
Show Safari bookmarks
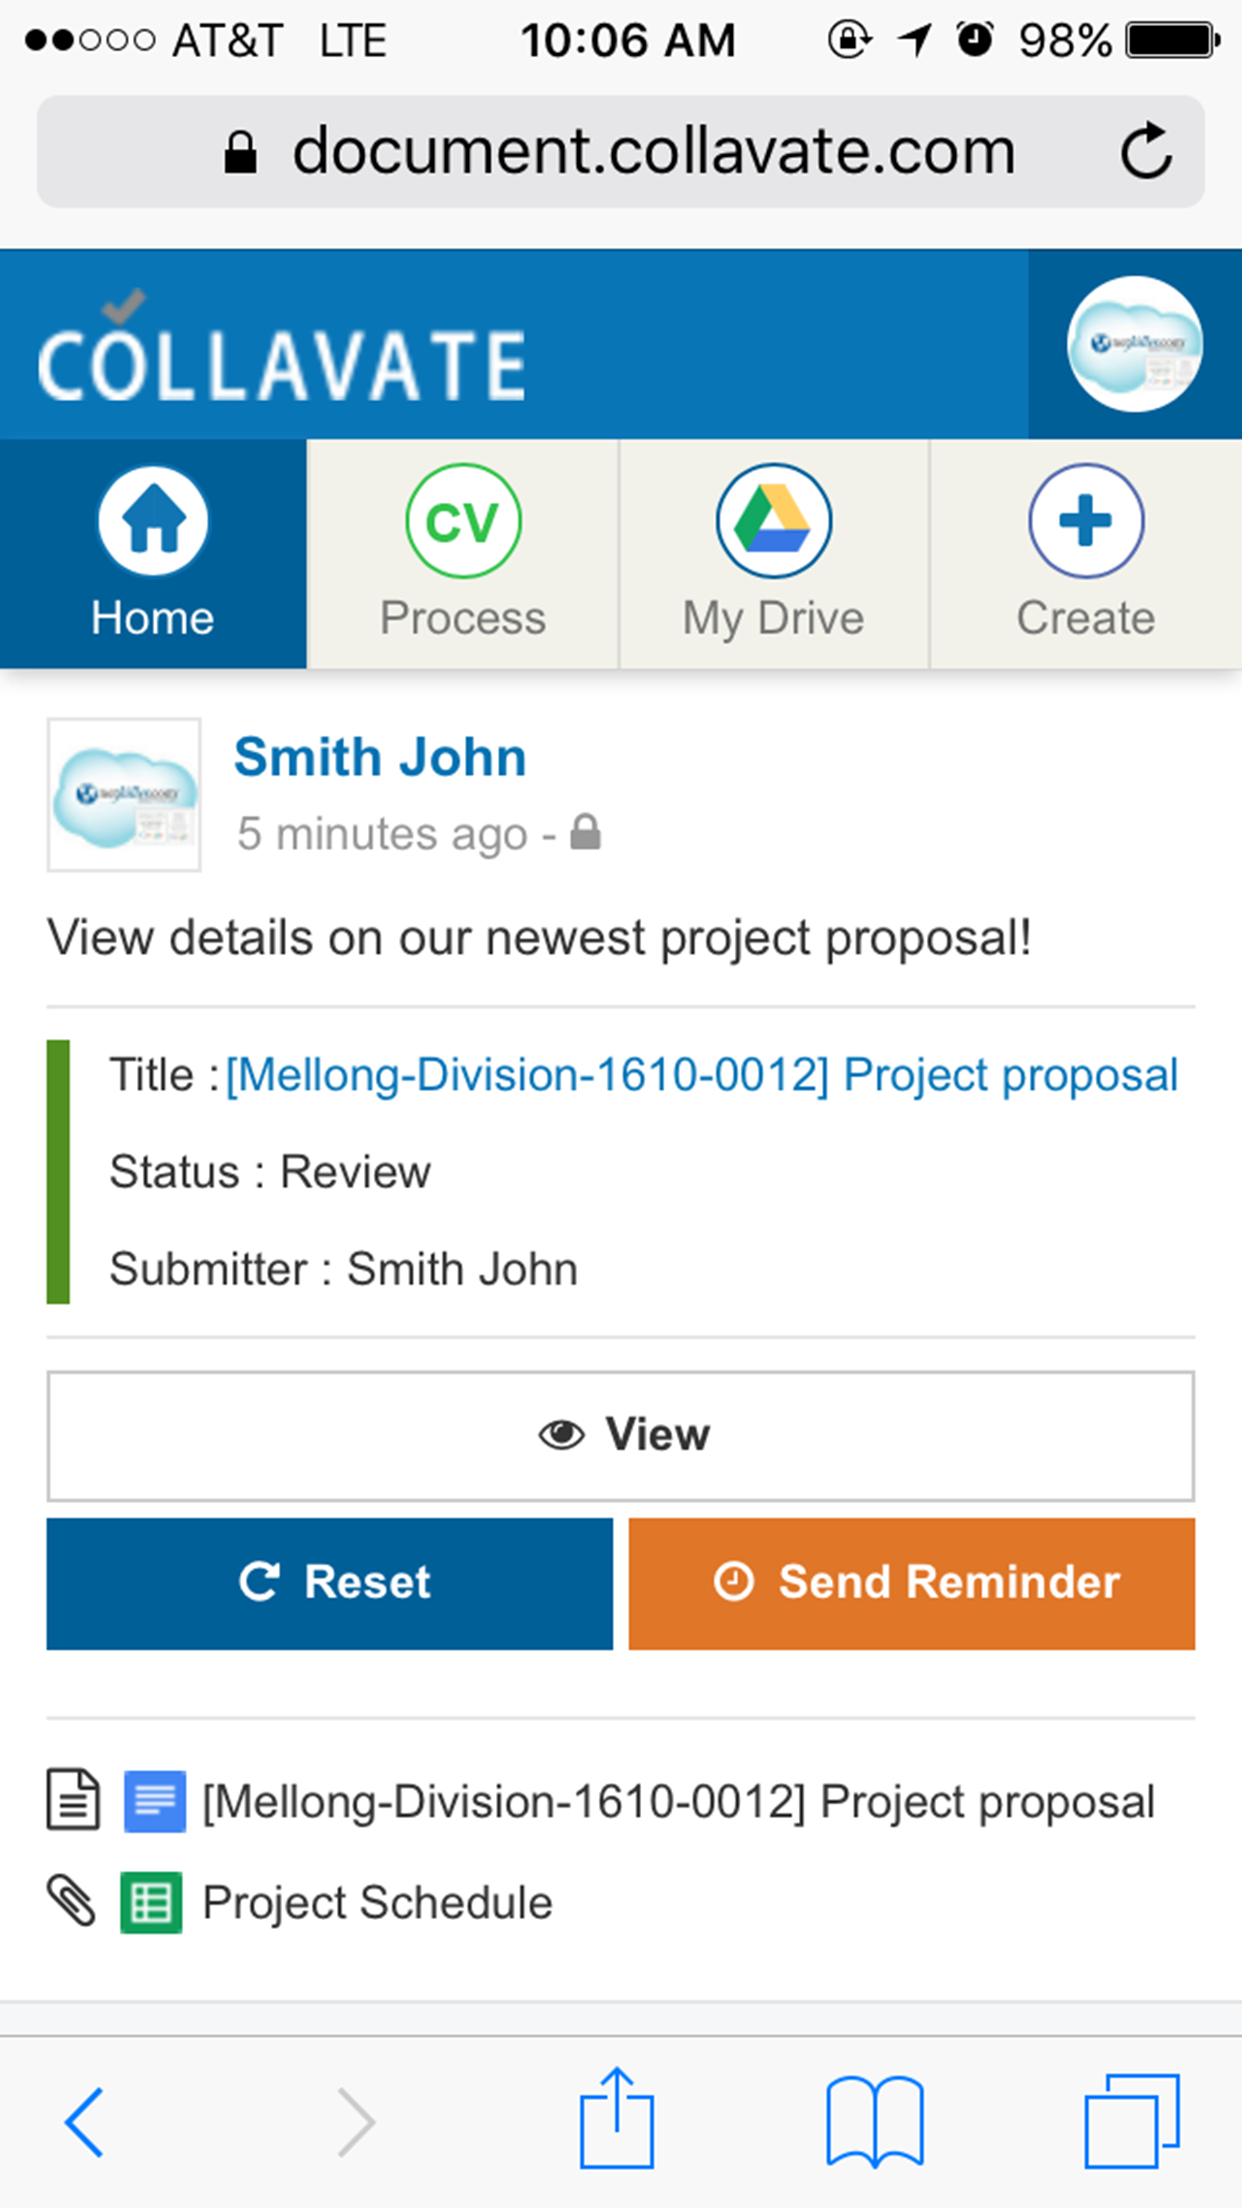(874, 2121)
